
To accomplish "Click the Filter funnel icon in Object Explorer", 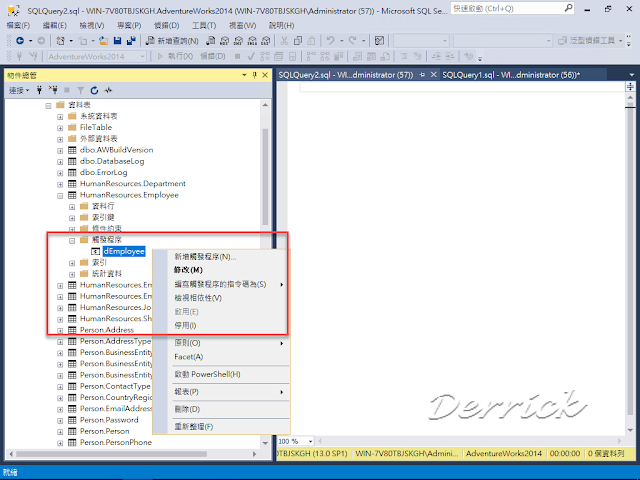I will click(80, 90).
